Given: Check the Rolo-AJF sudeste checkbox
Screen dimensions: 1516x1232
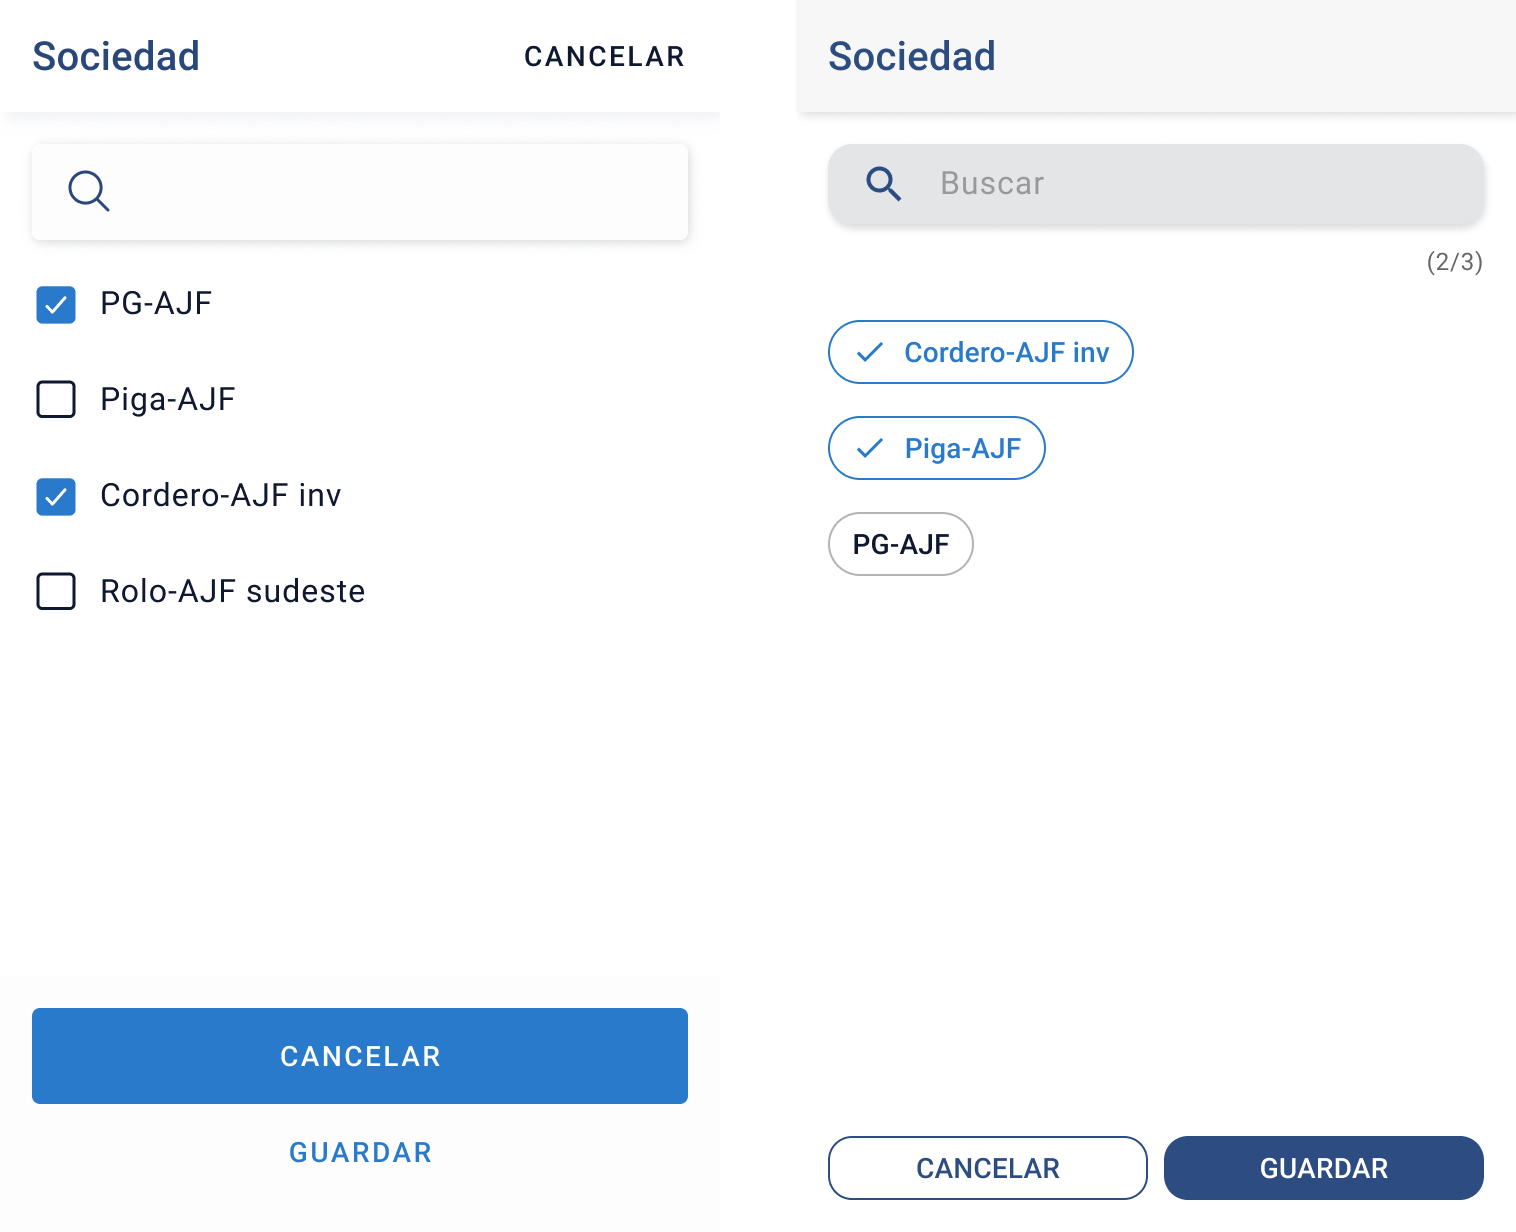Looking at the screenshot, I should (x=56, y=591).
